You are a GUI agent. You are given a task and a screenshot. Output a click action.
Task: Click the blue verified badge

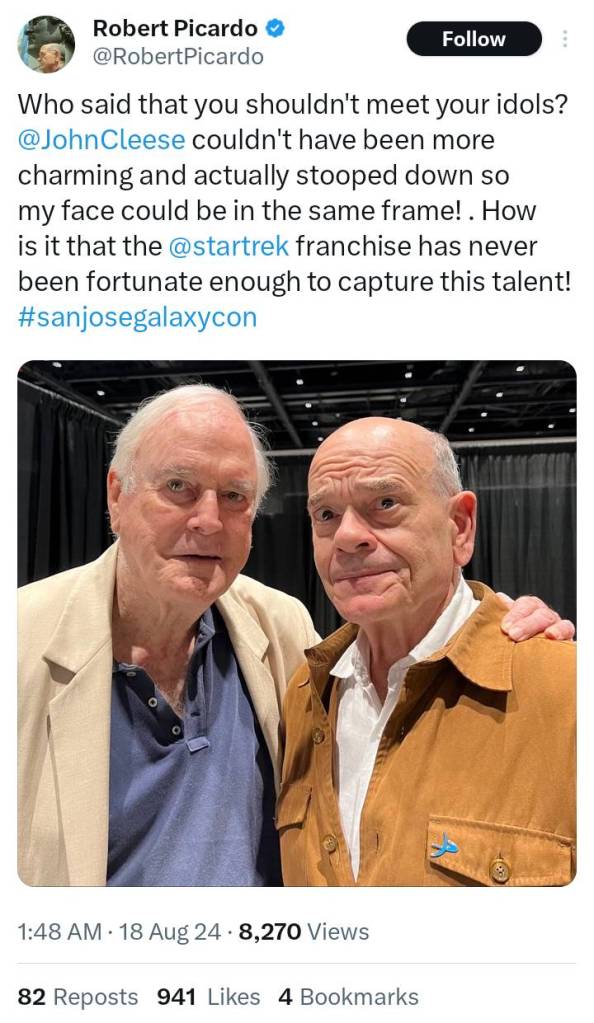pyautogui.click(x=275, y=28)
